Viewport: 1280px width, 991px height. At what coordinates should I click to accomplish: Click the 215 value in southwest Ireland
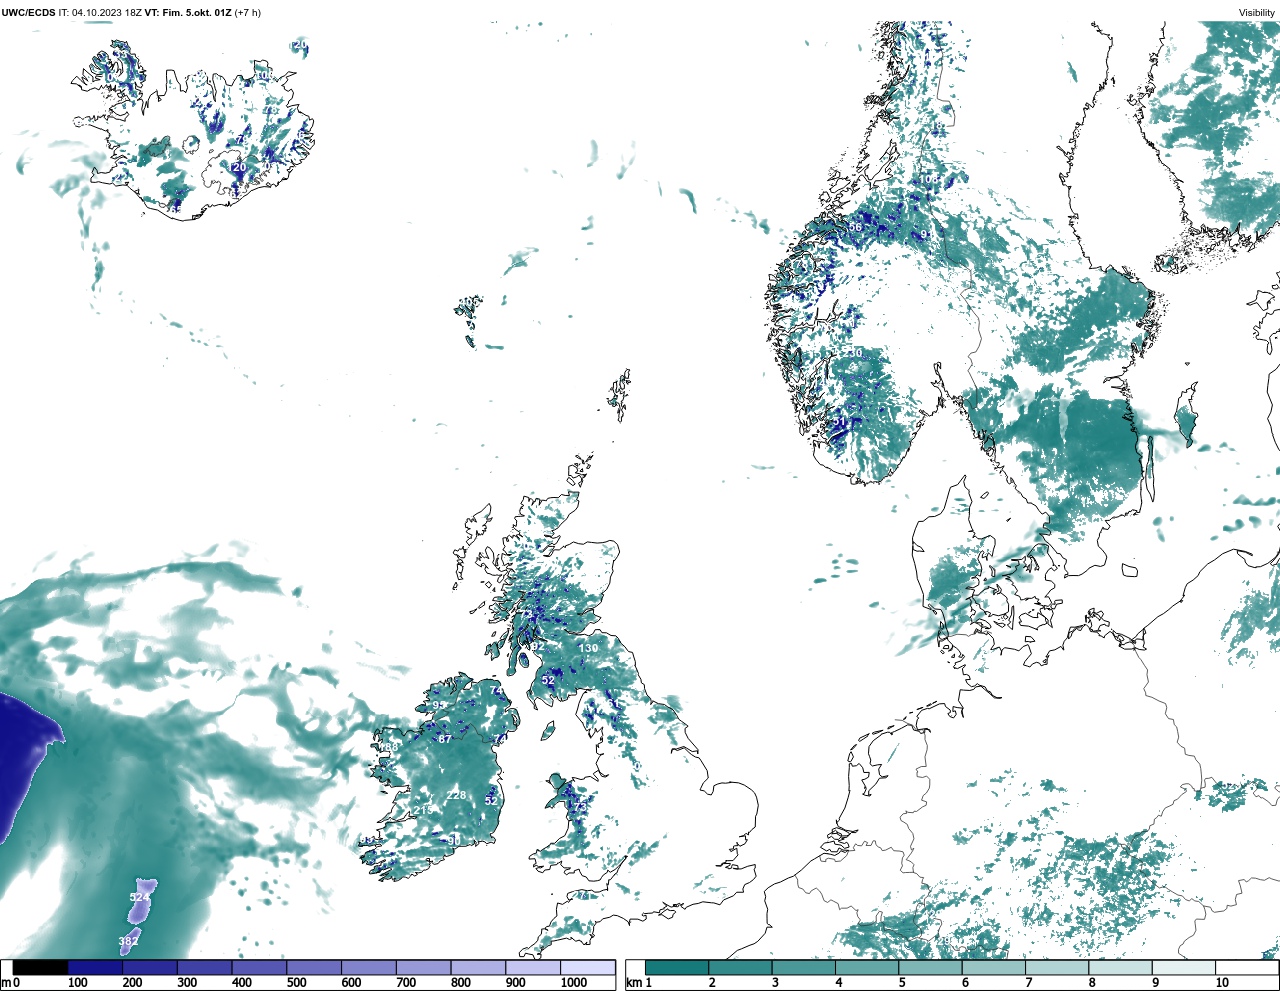pos(423,810)
